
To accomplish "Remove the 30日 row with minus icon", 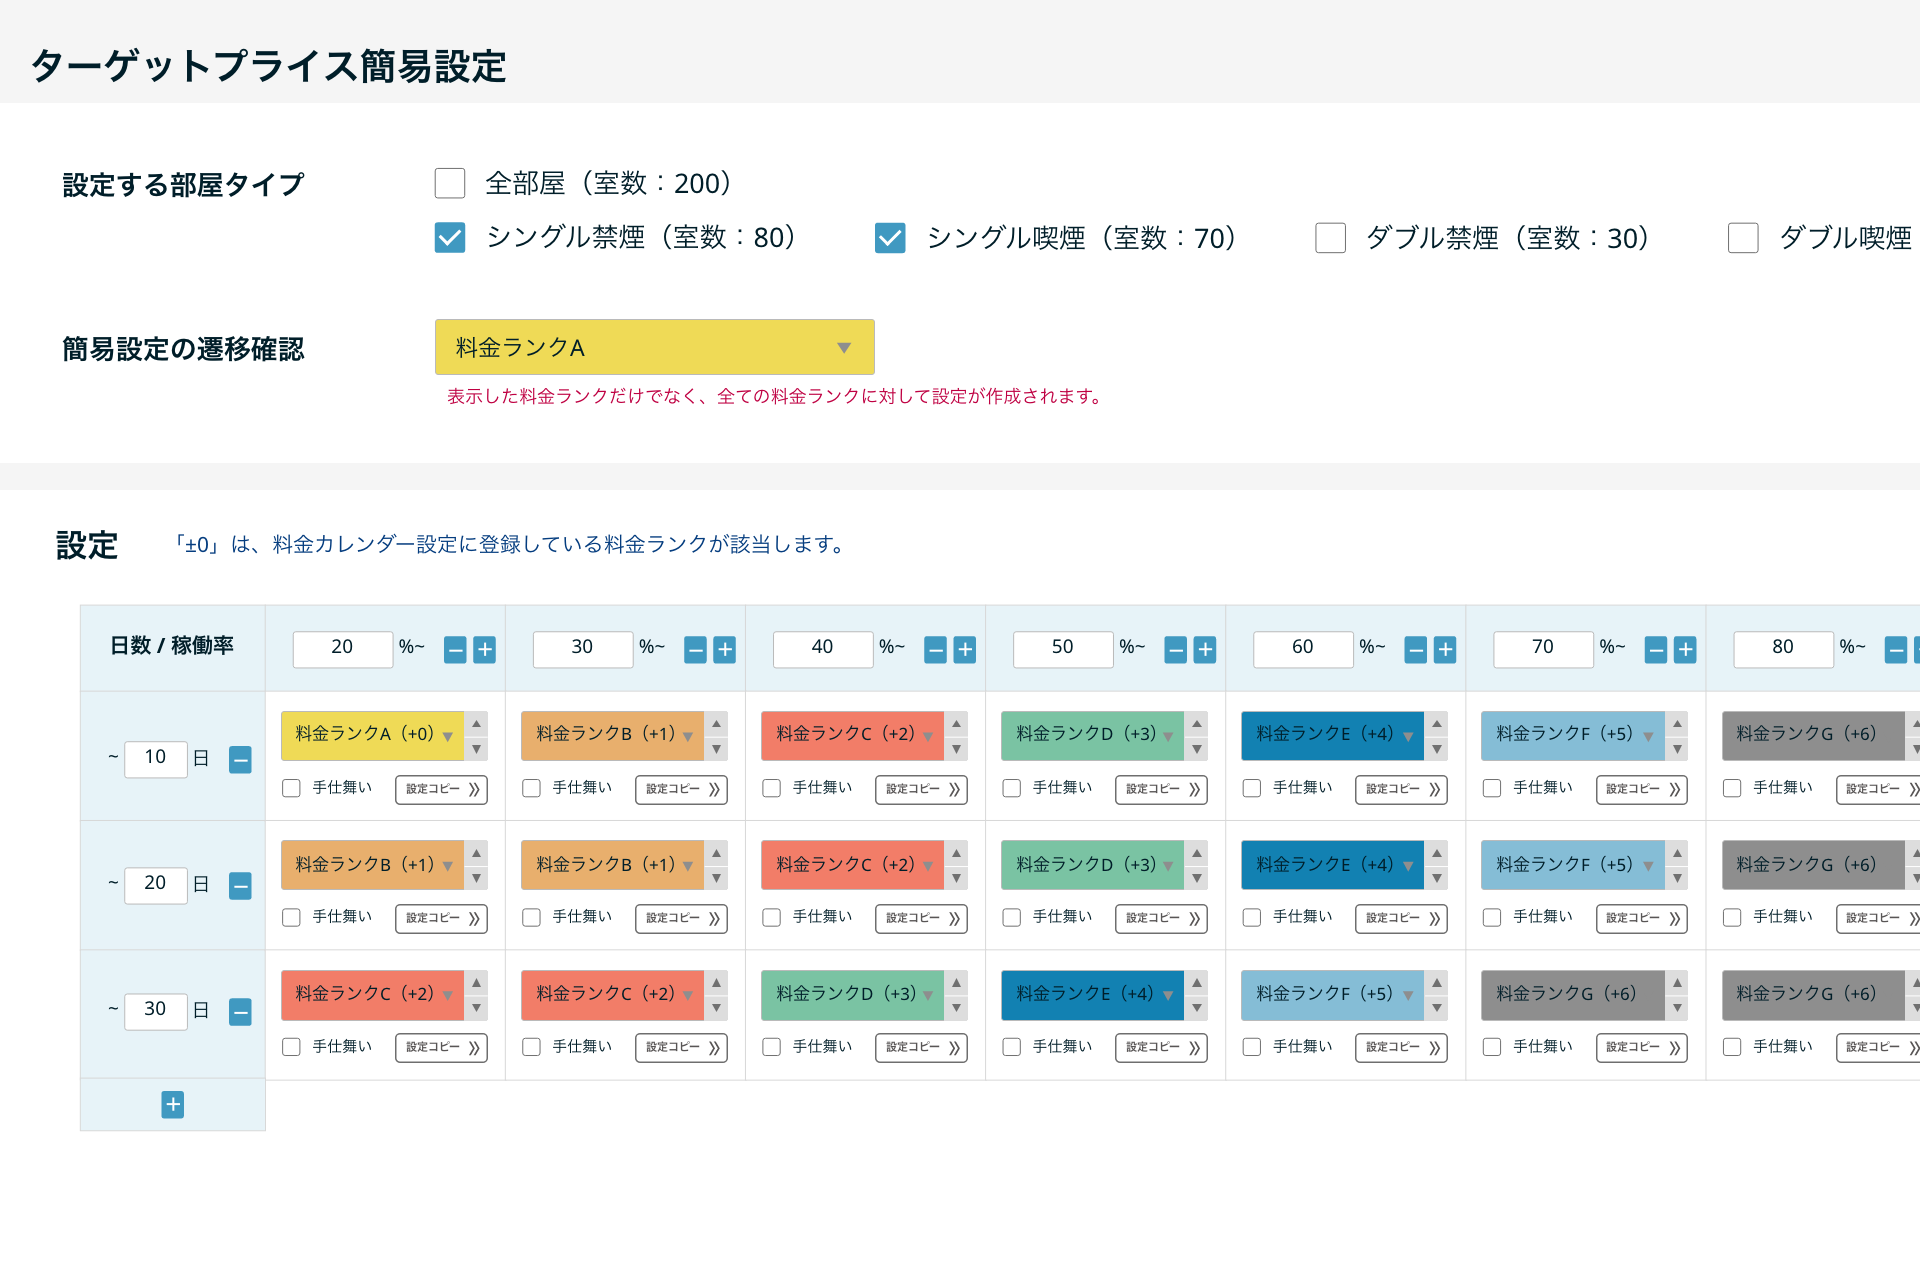I will [240, 1012].
